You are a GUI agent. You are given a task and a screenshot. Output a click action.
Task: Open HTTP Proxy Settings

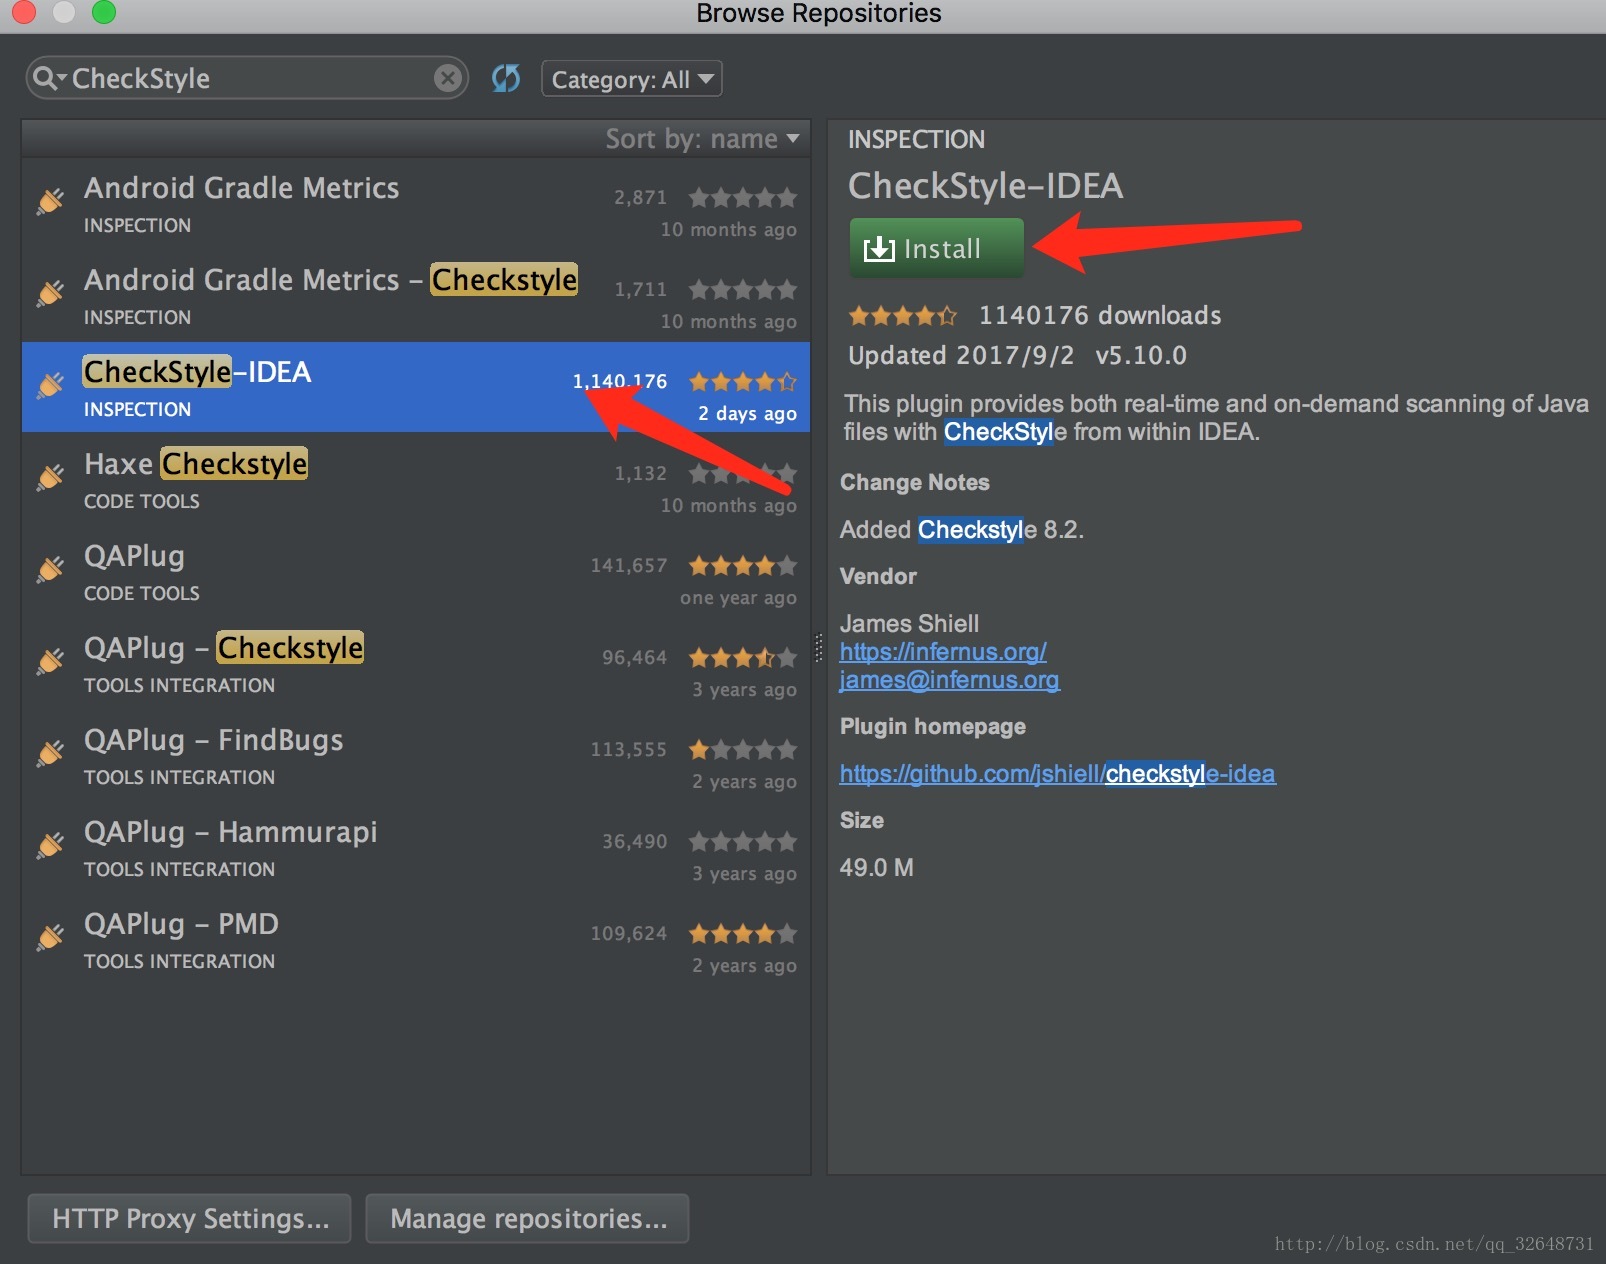[x=190, y=1218]
